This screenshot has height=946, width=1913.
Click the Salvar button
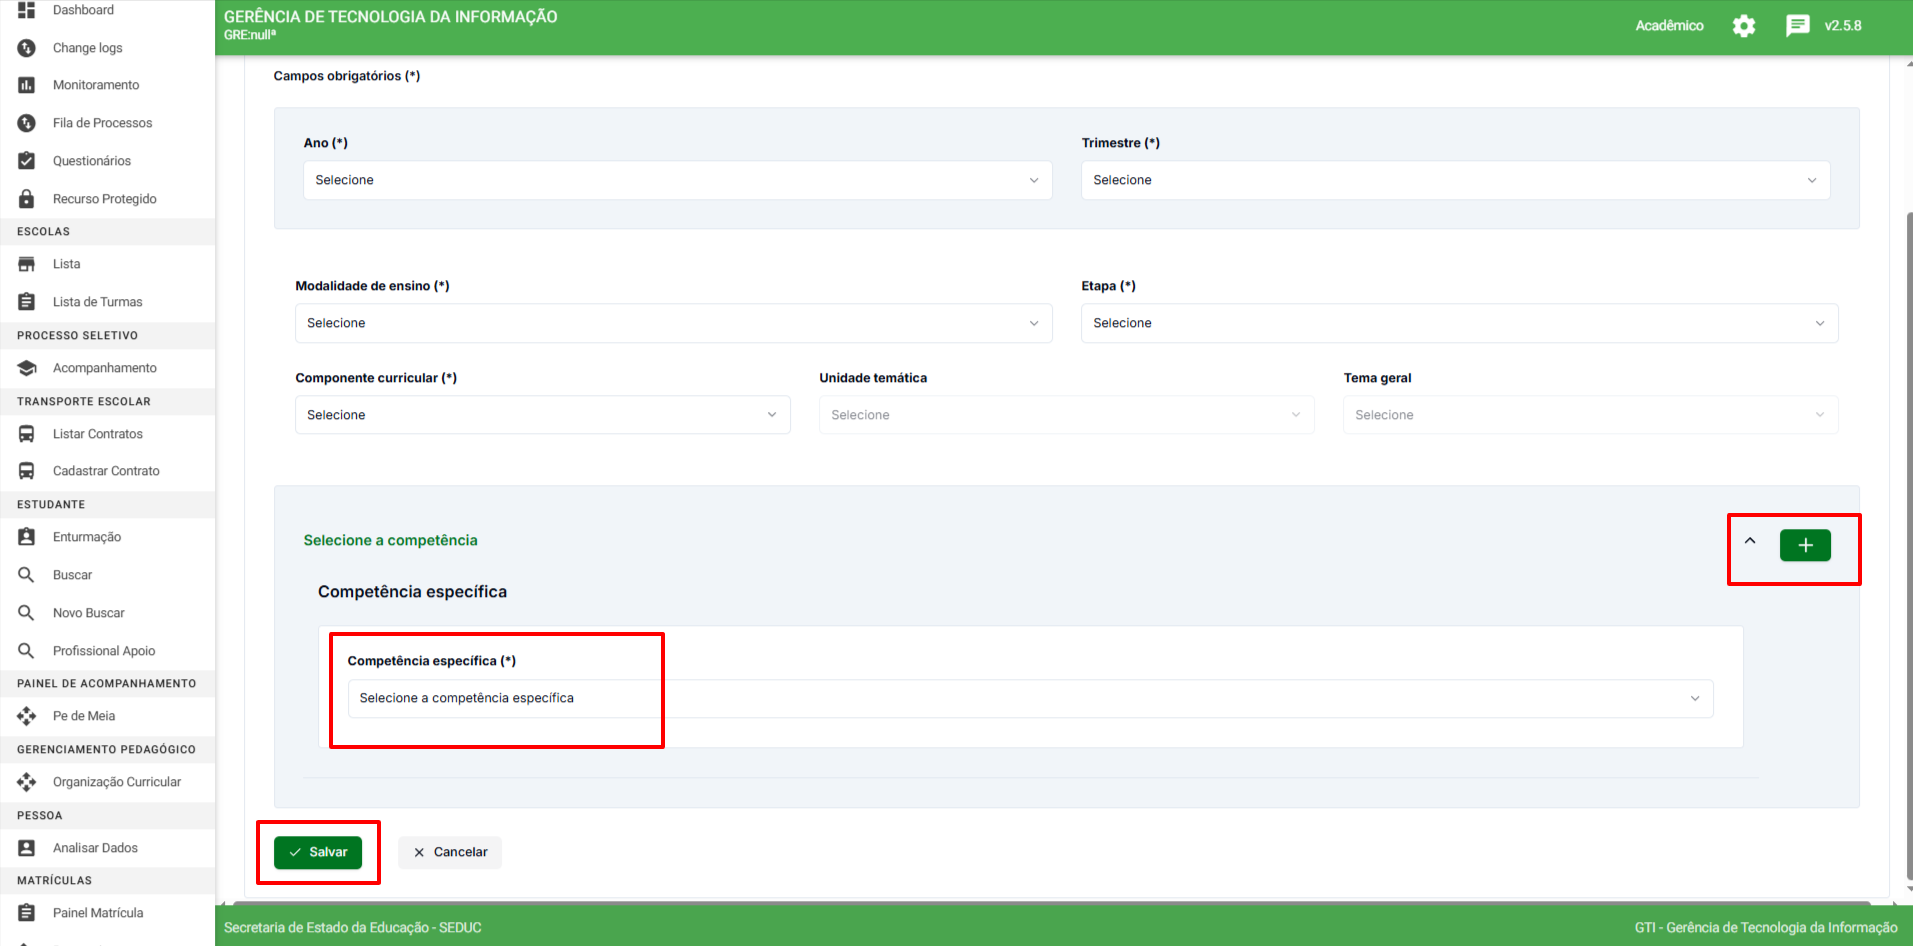tap(318, 852)
